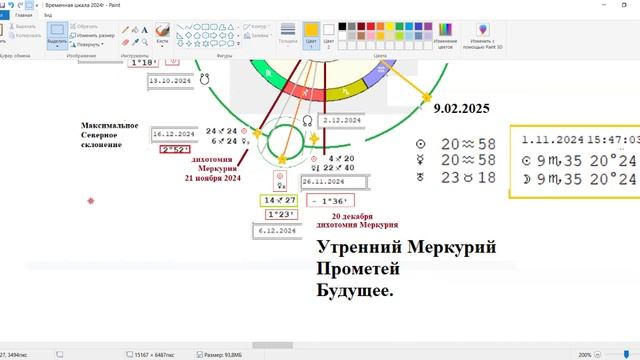The height and width of the screenshot is (360, 640).
Task: Choose the Five-point star shape
Action: point(197,44)
